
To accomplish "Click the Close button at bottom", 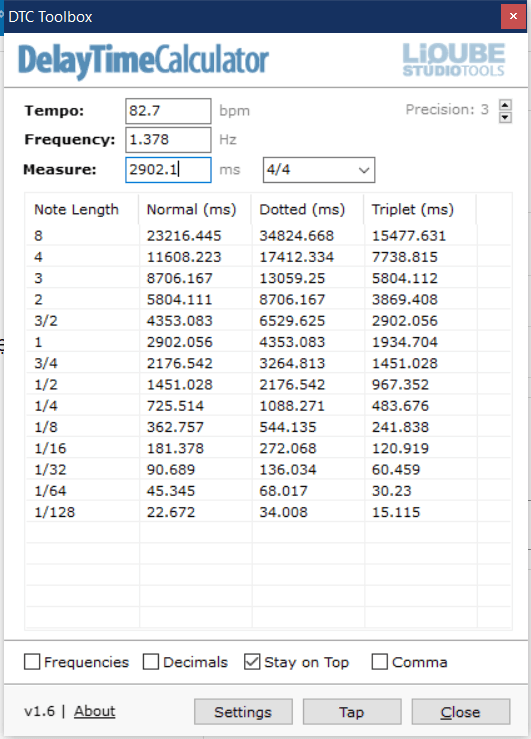I will (461, 712).
